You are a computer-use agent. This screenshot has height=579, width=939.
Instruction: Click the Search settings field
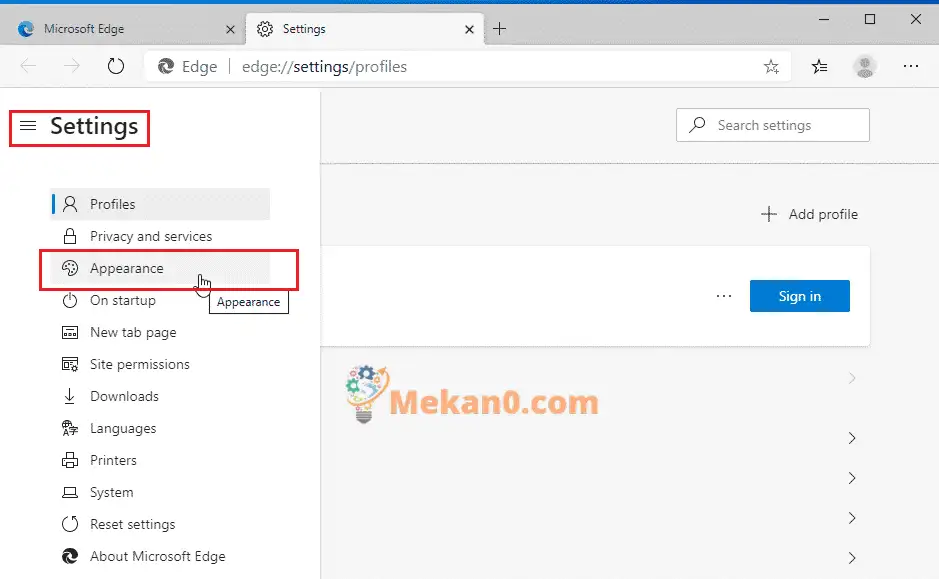click(773, 125)
